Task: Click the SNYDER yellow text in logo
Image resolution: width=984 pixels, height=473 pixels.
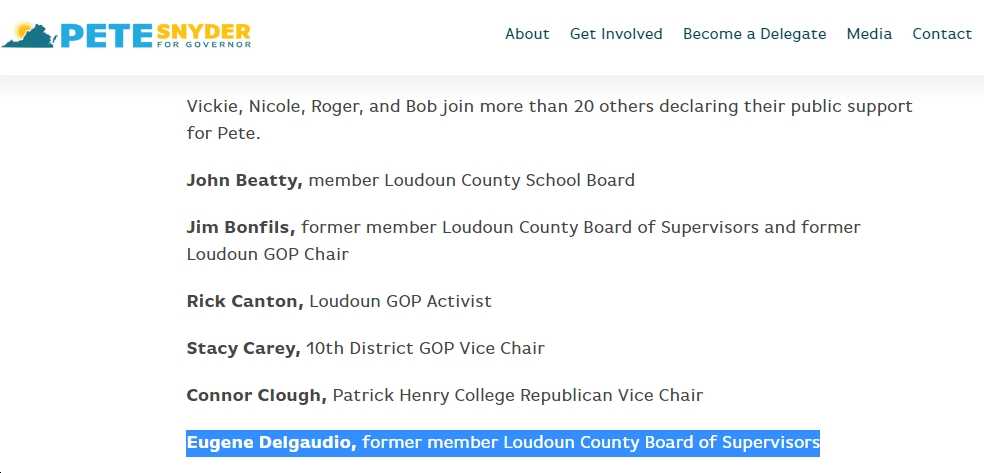Action: [203, 31]
